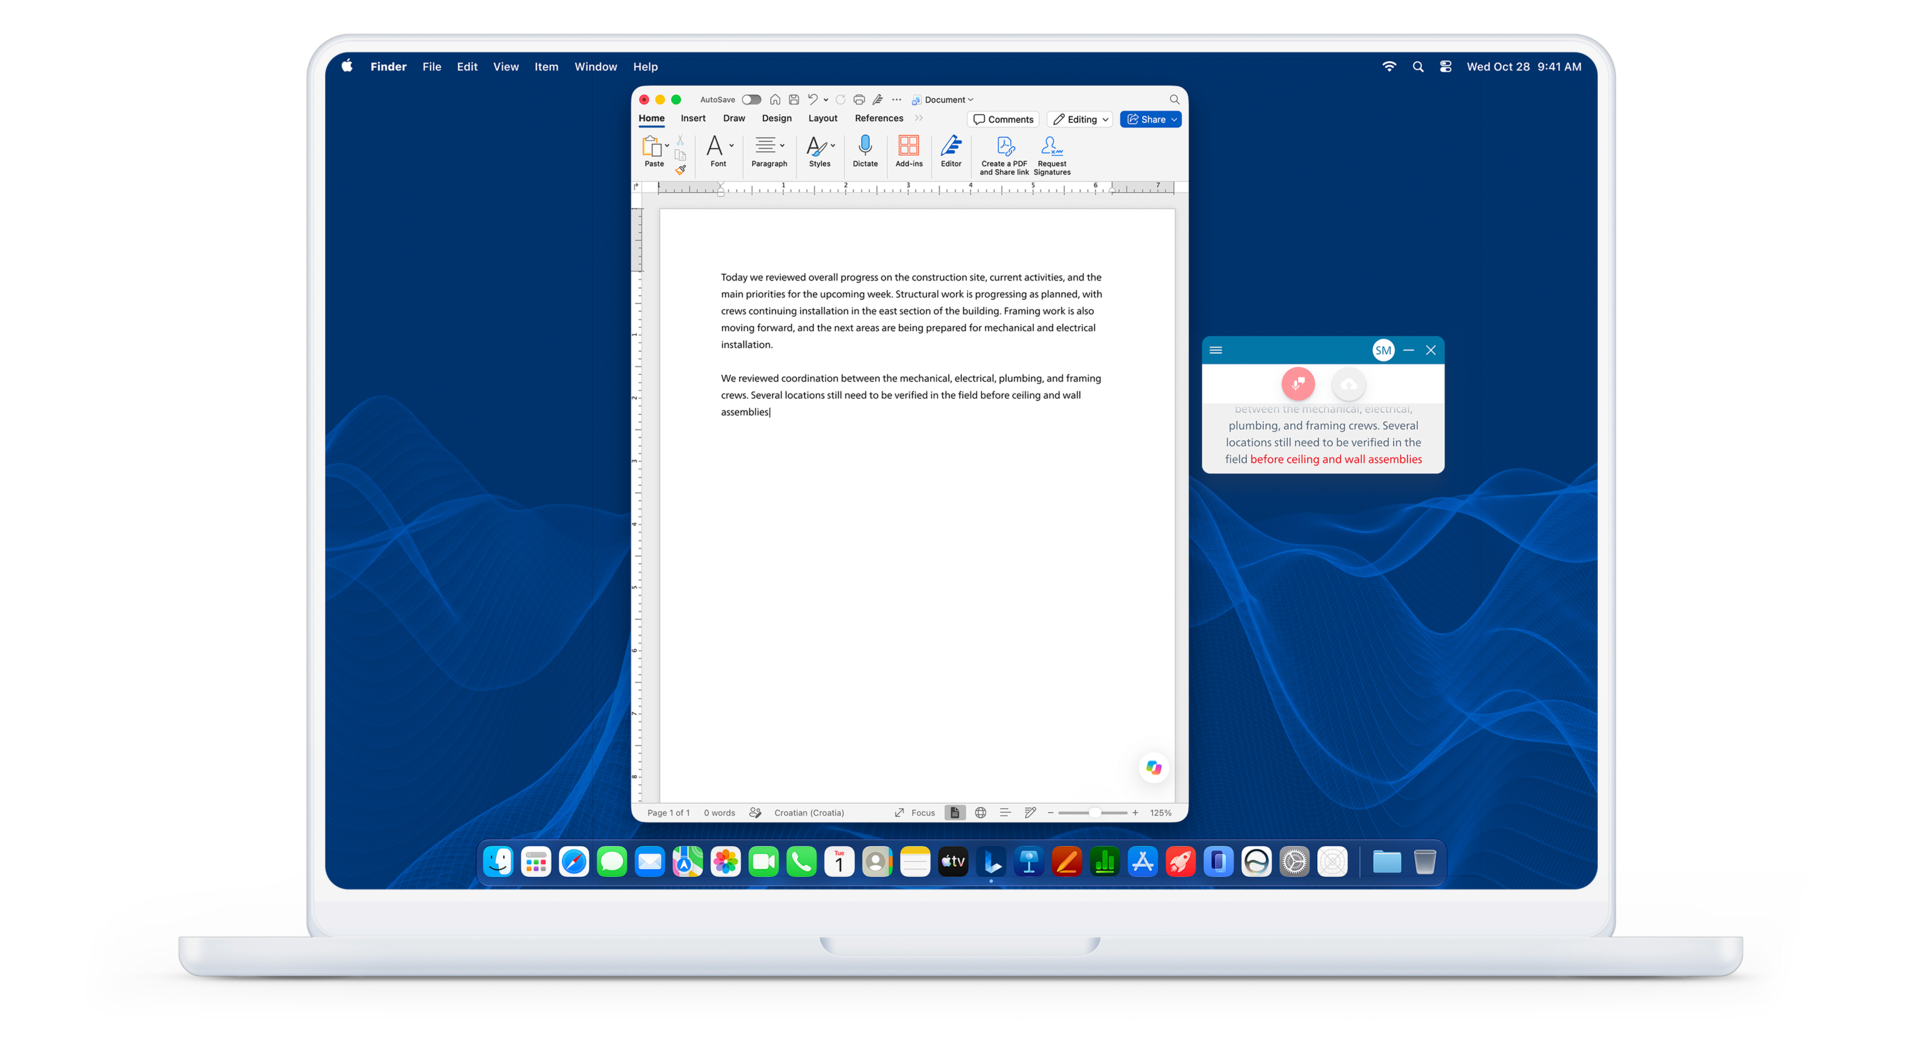Image resolution: width=1920 pixels, height=1048 pixels.
Task: Open the three-dot more commands menu
Action: tap(897, 100)
